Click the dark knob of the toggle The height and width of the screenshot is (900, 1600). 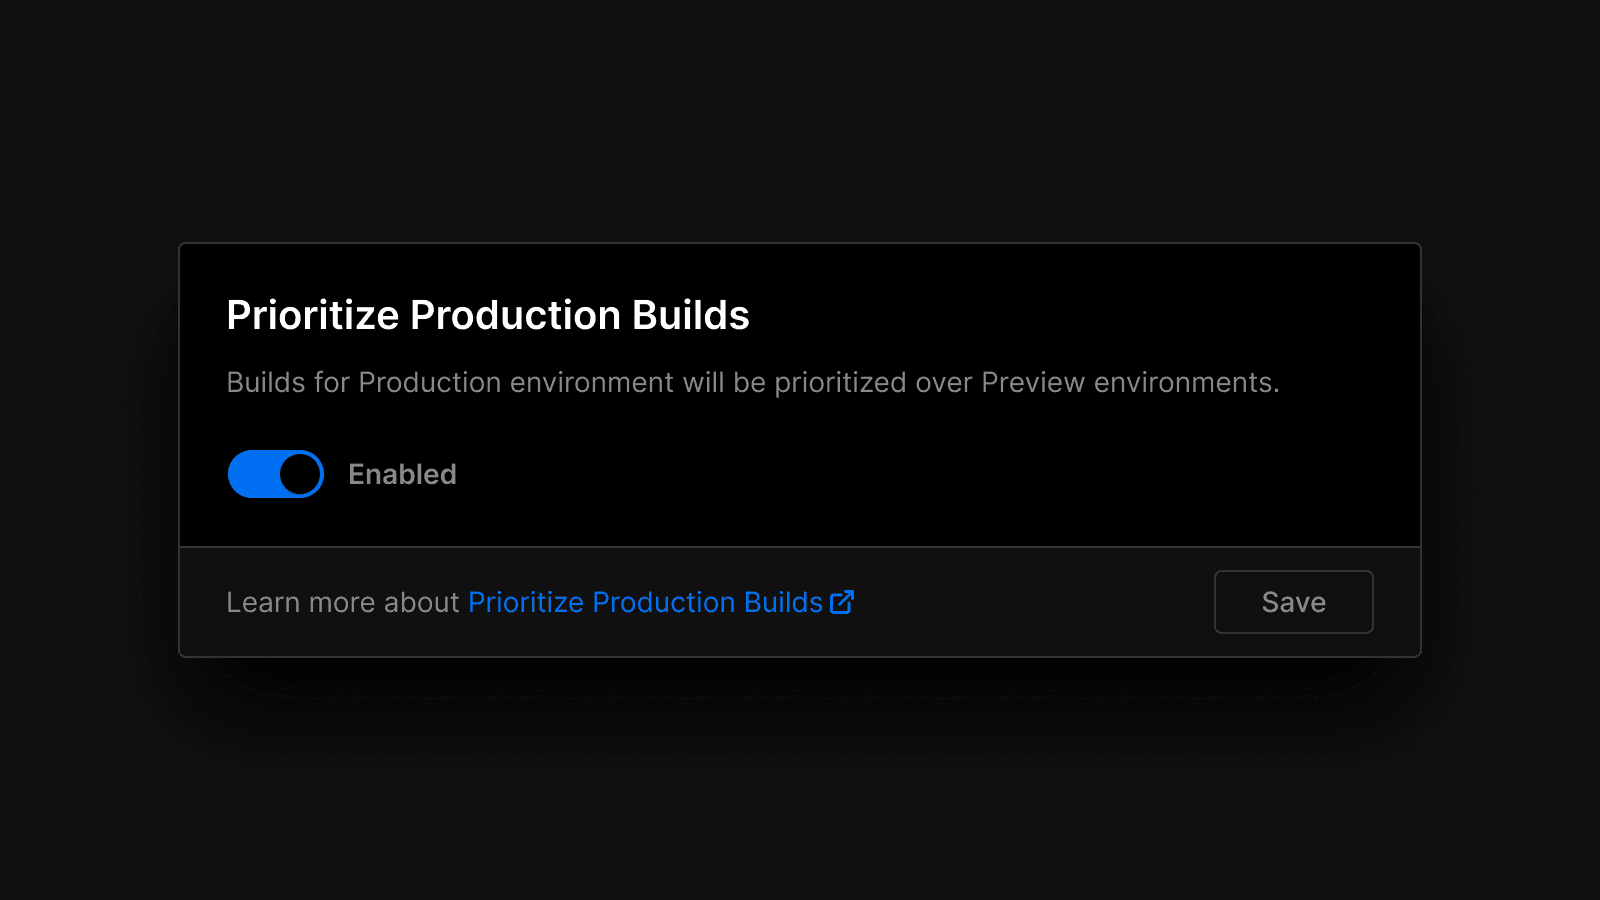[299, 474]
